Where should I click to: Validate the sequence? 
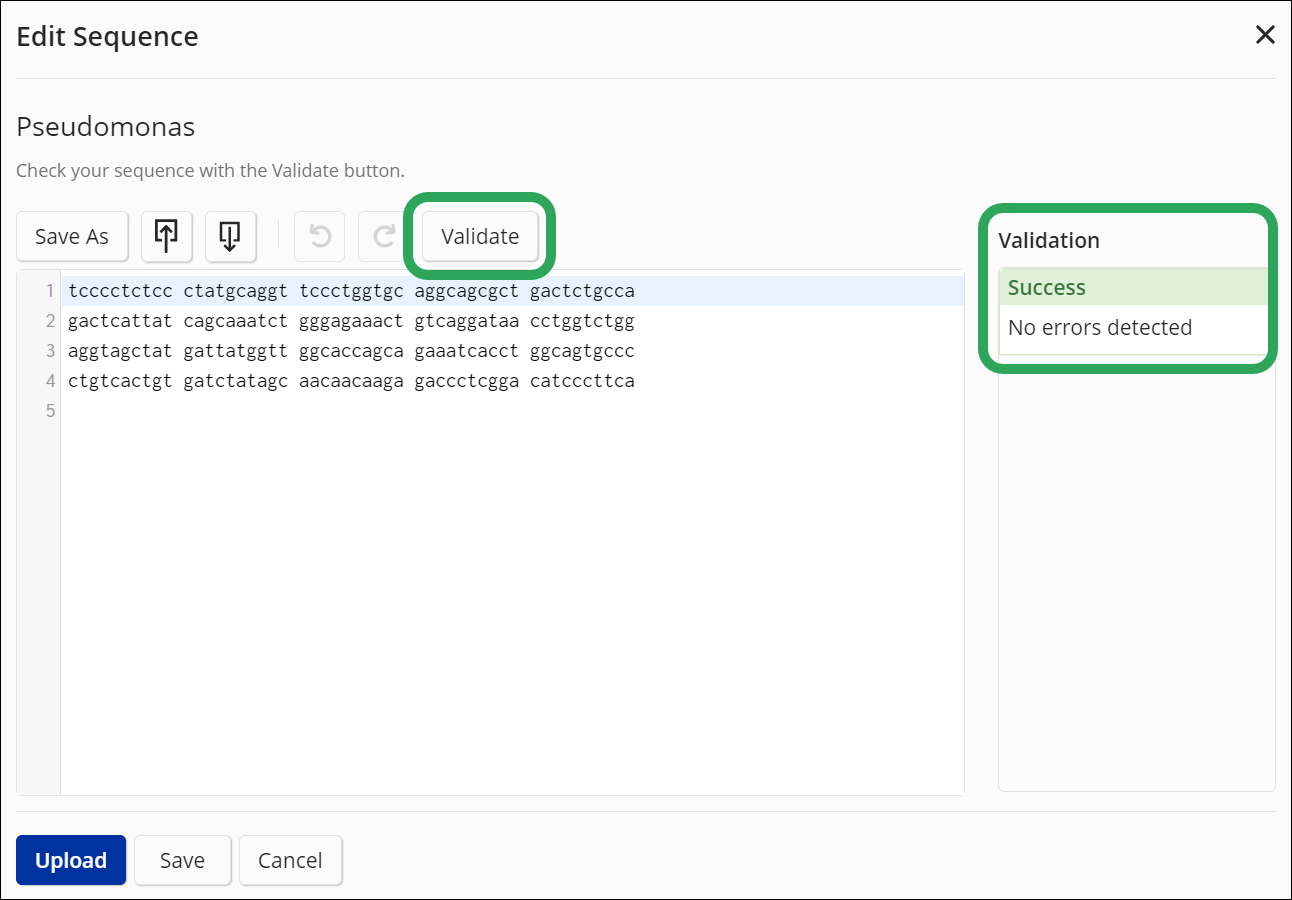tap(480, 237)
